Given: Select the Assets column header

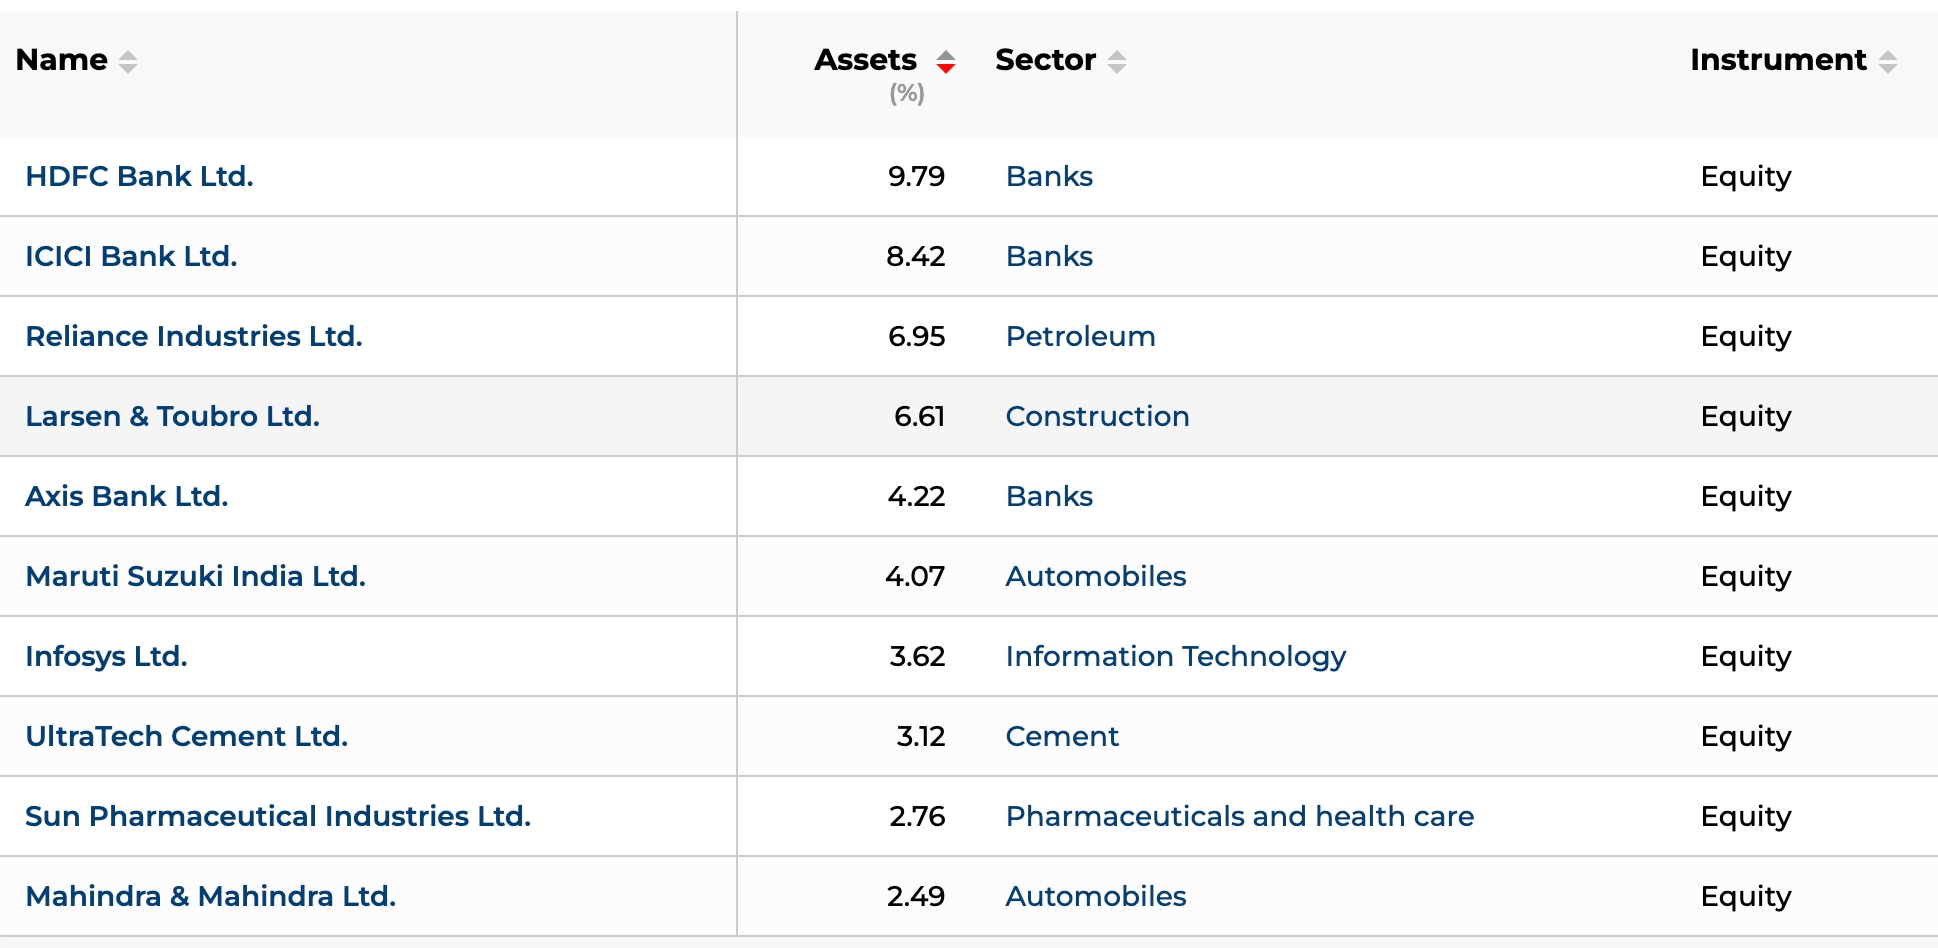Looking at the screenshot, I should [x=866, y=60].
